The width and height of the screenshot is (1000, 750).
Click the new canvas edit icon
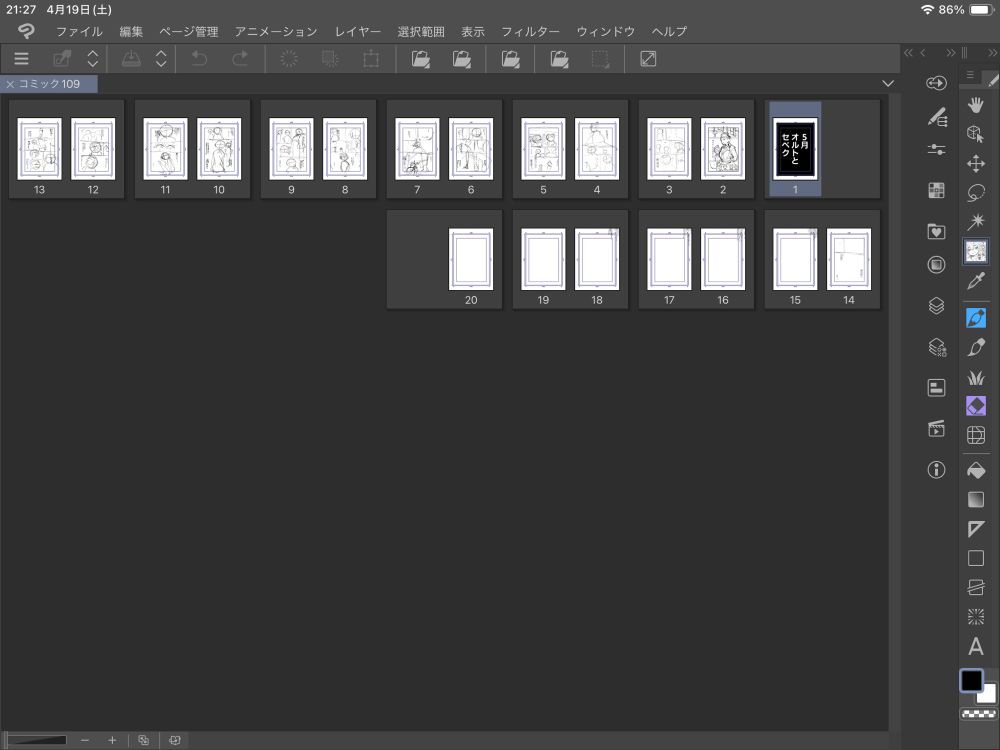[x=62, y=59]
